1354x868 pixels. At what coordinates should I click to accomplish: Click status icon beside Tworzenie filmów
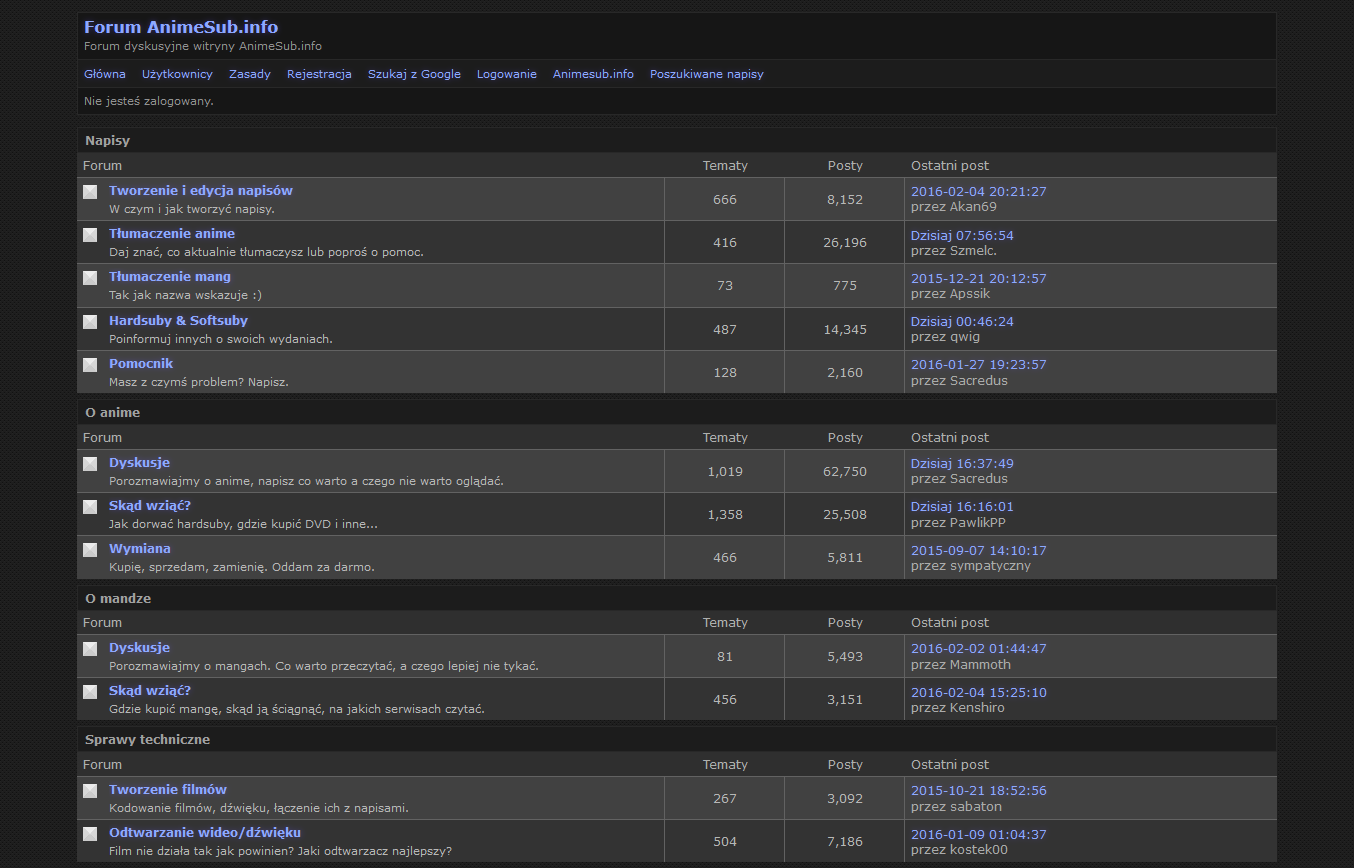click(x=90, y=791)
